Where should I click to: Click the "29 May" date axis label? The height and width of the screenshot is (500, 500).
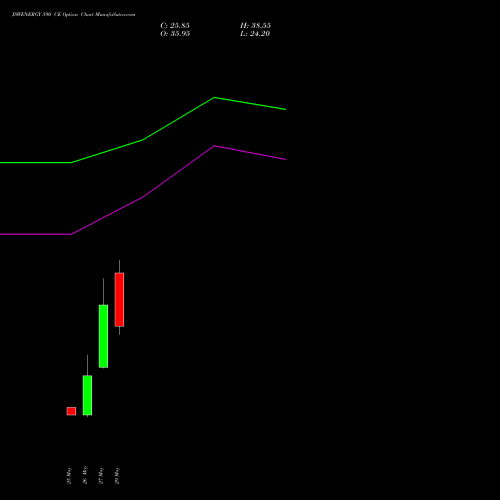tap(117, 475)
